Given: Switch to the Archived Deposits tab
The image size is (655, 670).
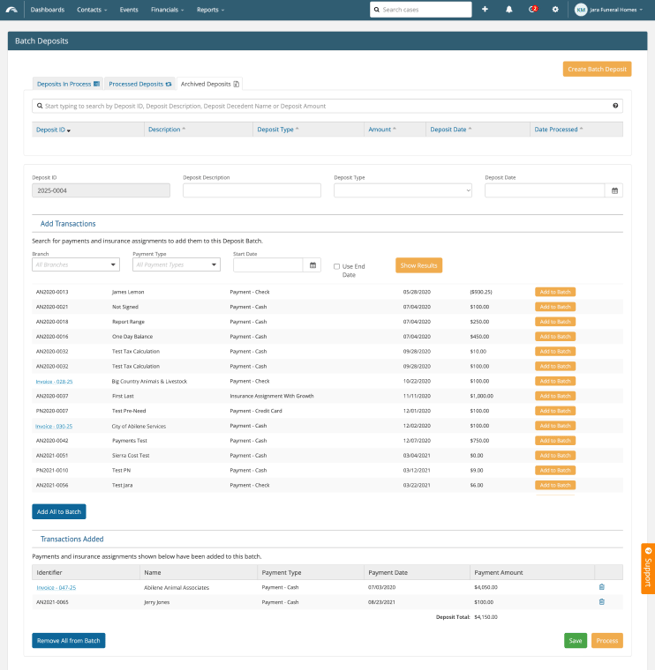Looking at the screenshot, I should pyautogui.click(x=210, y=84).
